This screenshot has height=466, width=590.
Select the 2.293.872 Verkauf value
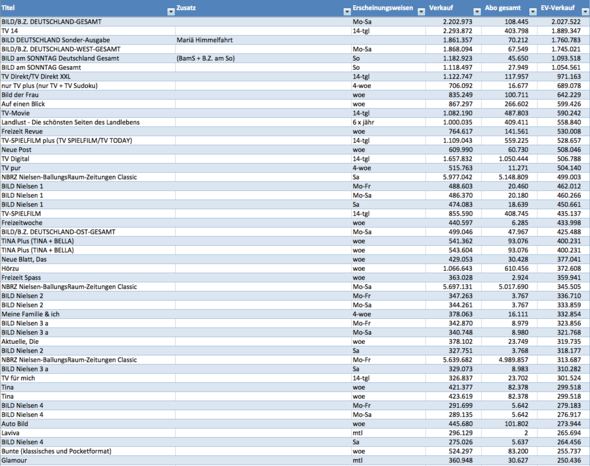pyautogui.click(x=453, y=31)
